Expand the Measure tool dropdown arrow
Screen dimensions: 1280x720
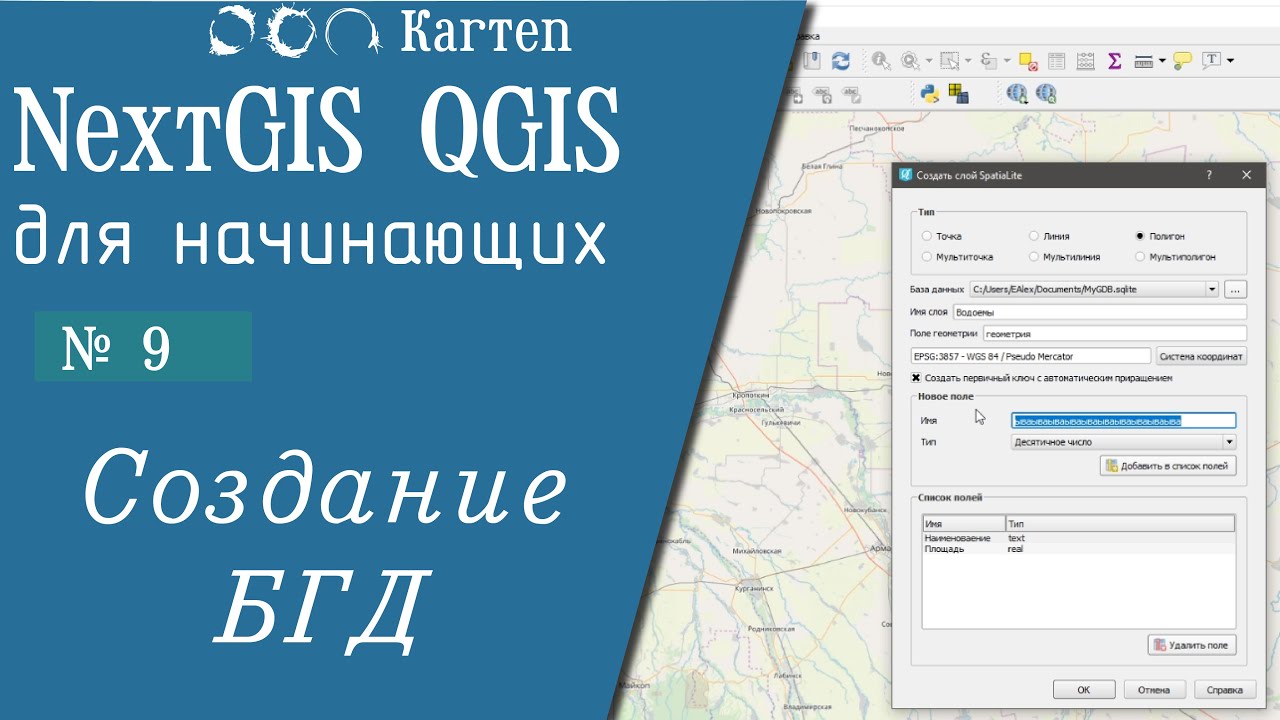(1163, 61)
